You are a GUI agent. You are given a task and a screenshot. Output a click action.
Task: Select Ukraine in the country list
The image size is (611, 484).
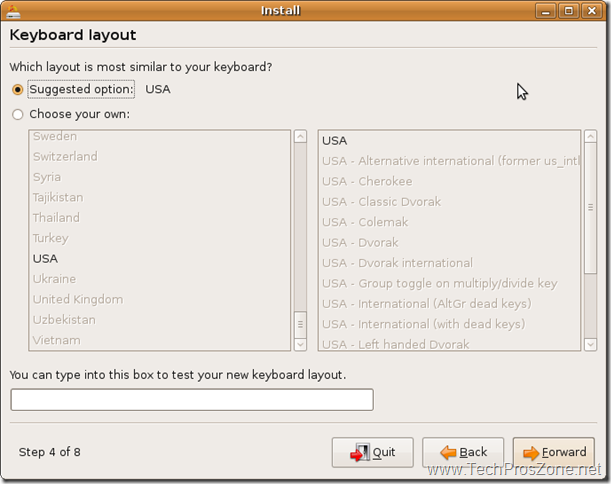click(159, 279)
